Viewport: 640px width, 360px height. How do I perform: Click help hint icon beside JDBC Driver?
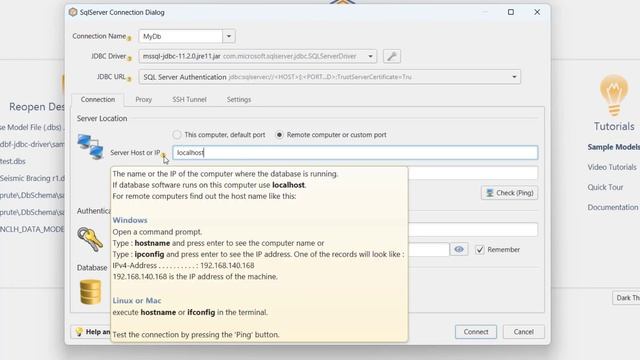(129, 59)
